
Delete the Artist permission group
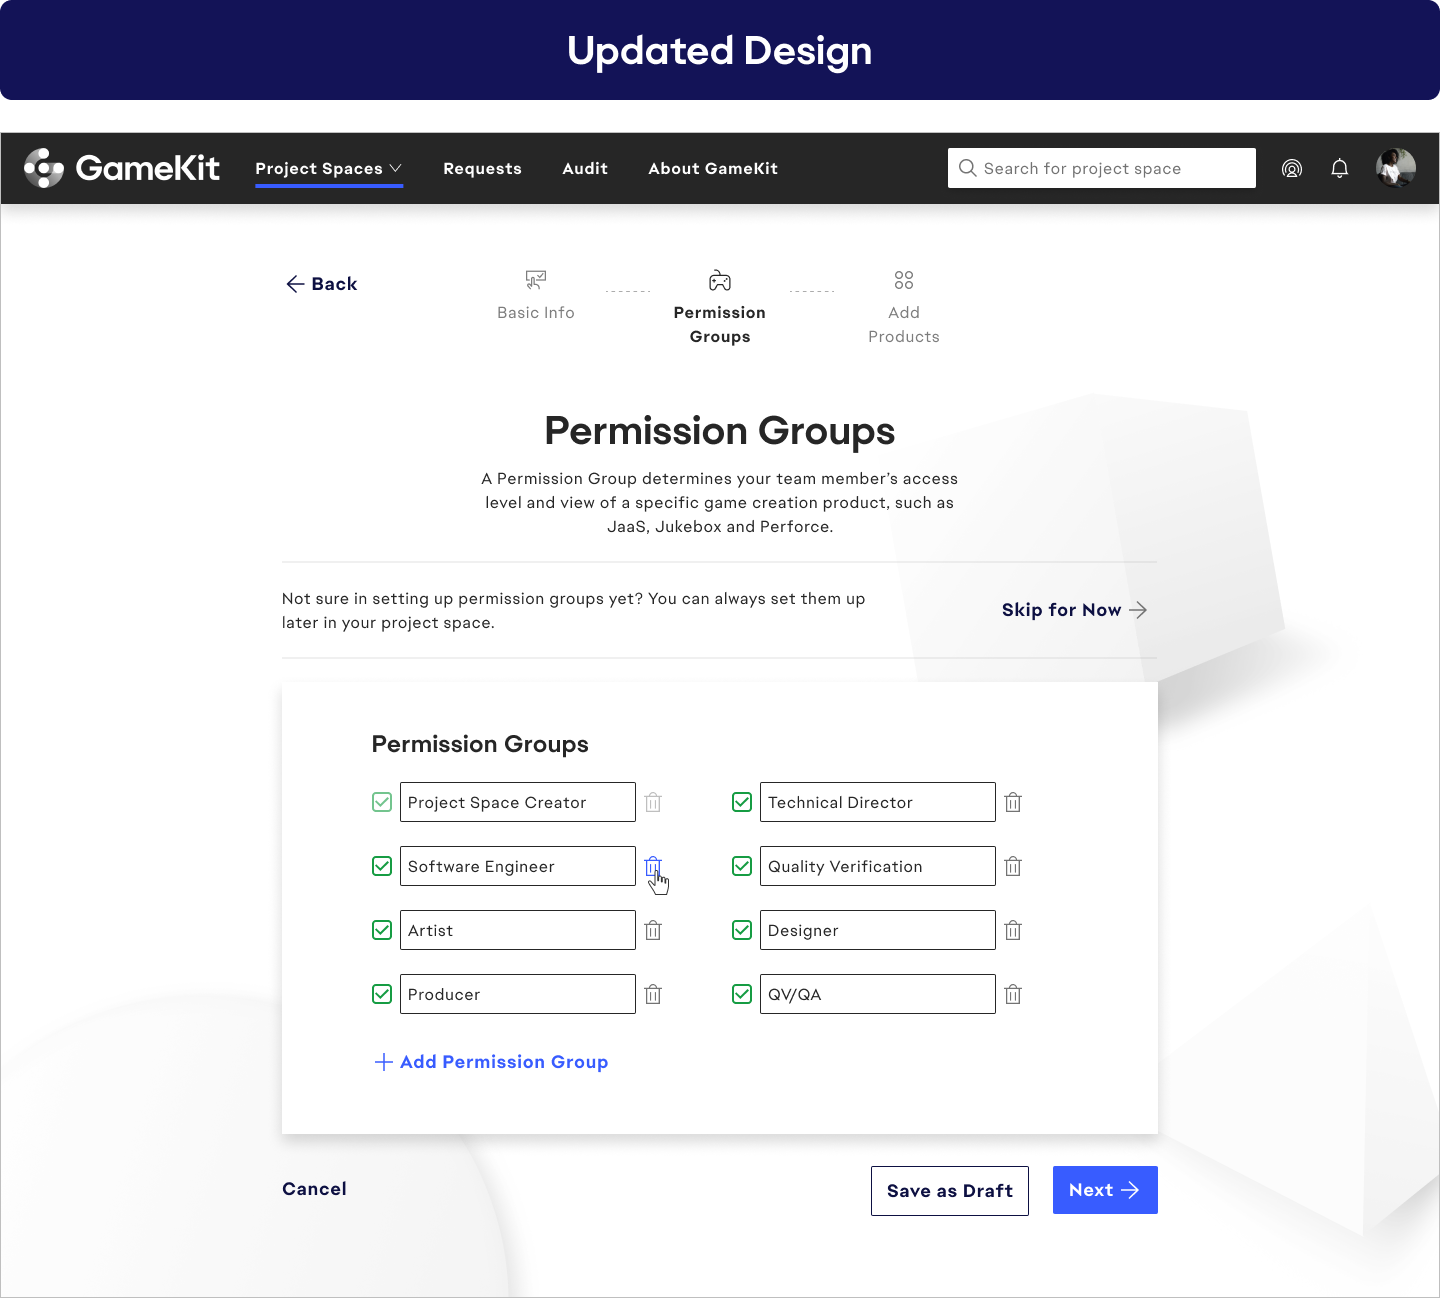tap(653, 930)
